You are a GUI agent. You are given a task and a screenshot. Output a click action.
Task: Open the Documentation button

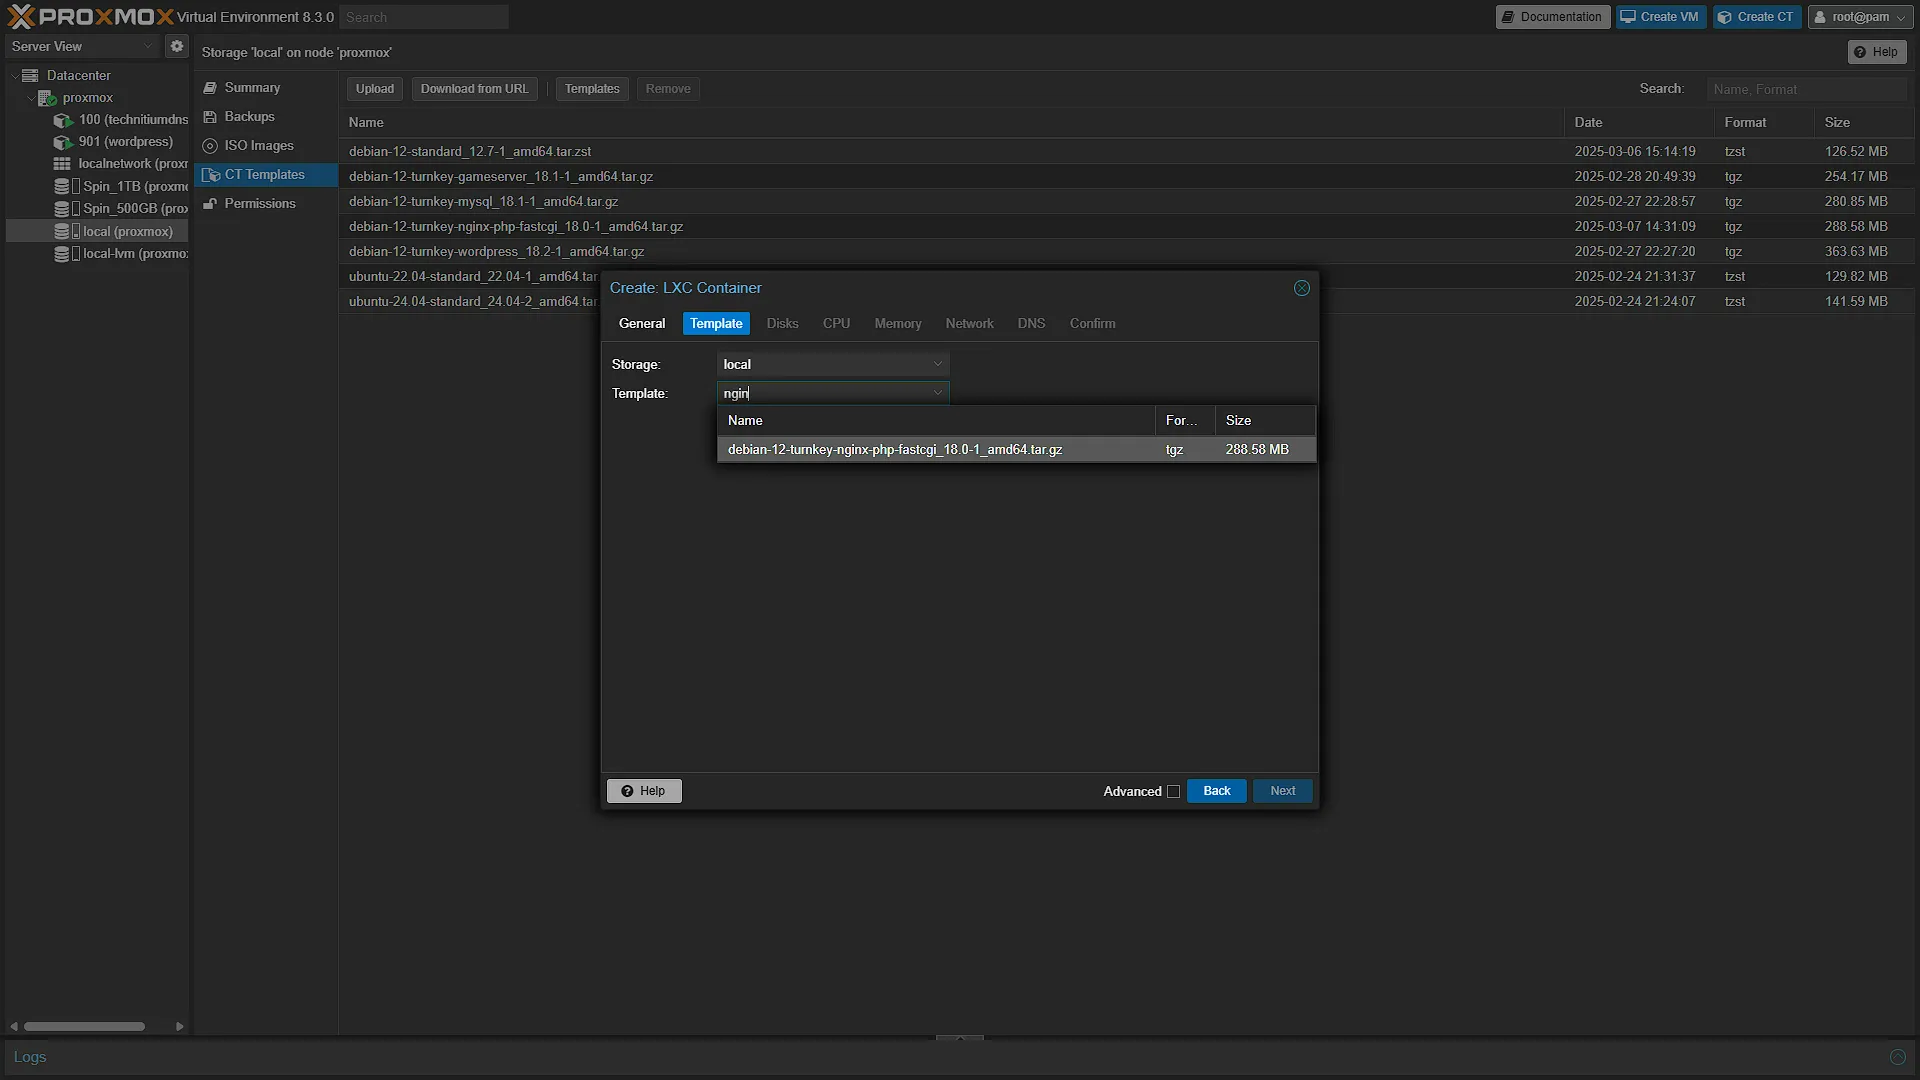point(1553,17)
